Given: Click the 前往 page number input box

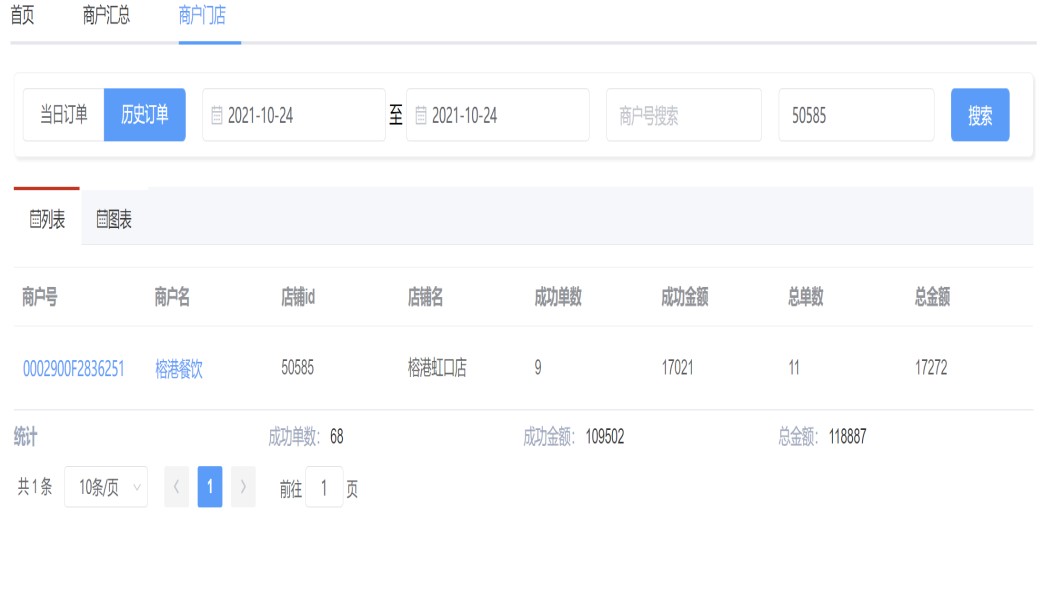Looking at the screenshot, I should click(324, 488).
